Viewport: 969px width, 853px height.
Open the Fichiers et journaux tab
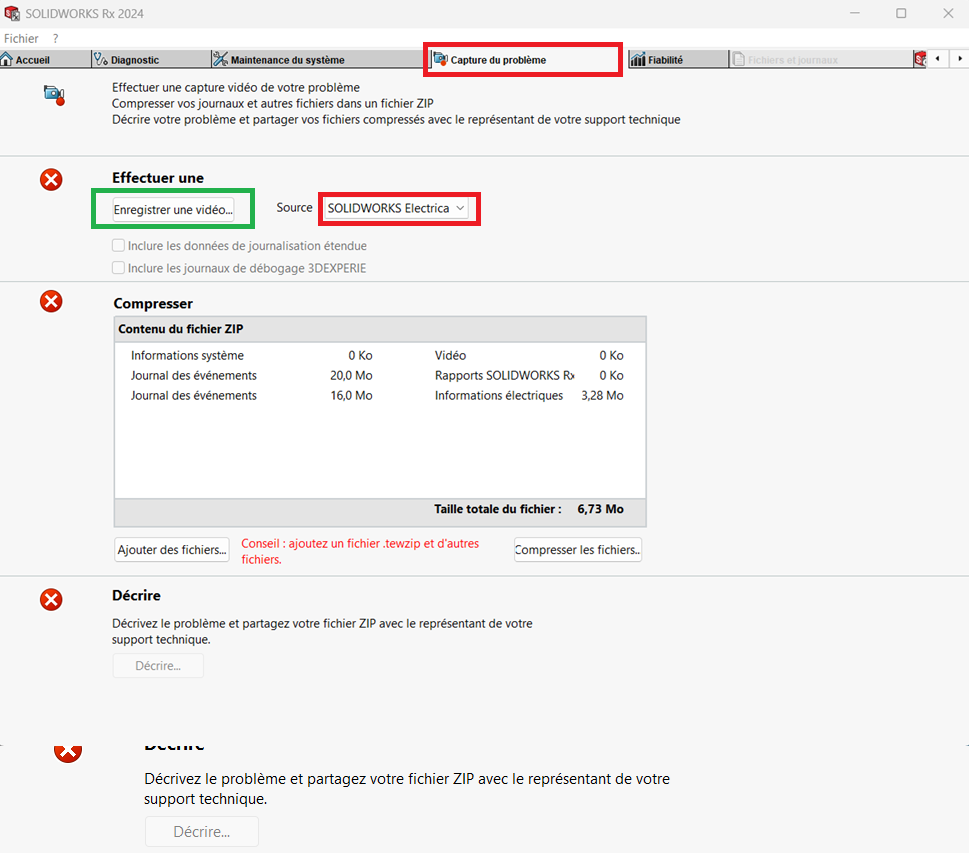821,59
